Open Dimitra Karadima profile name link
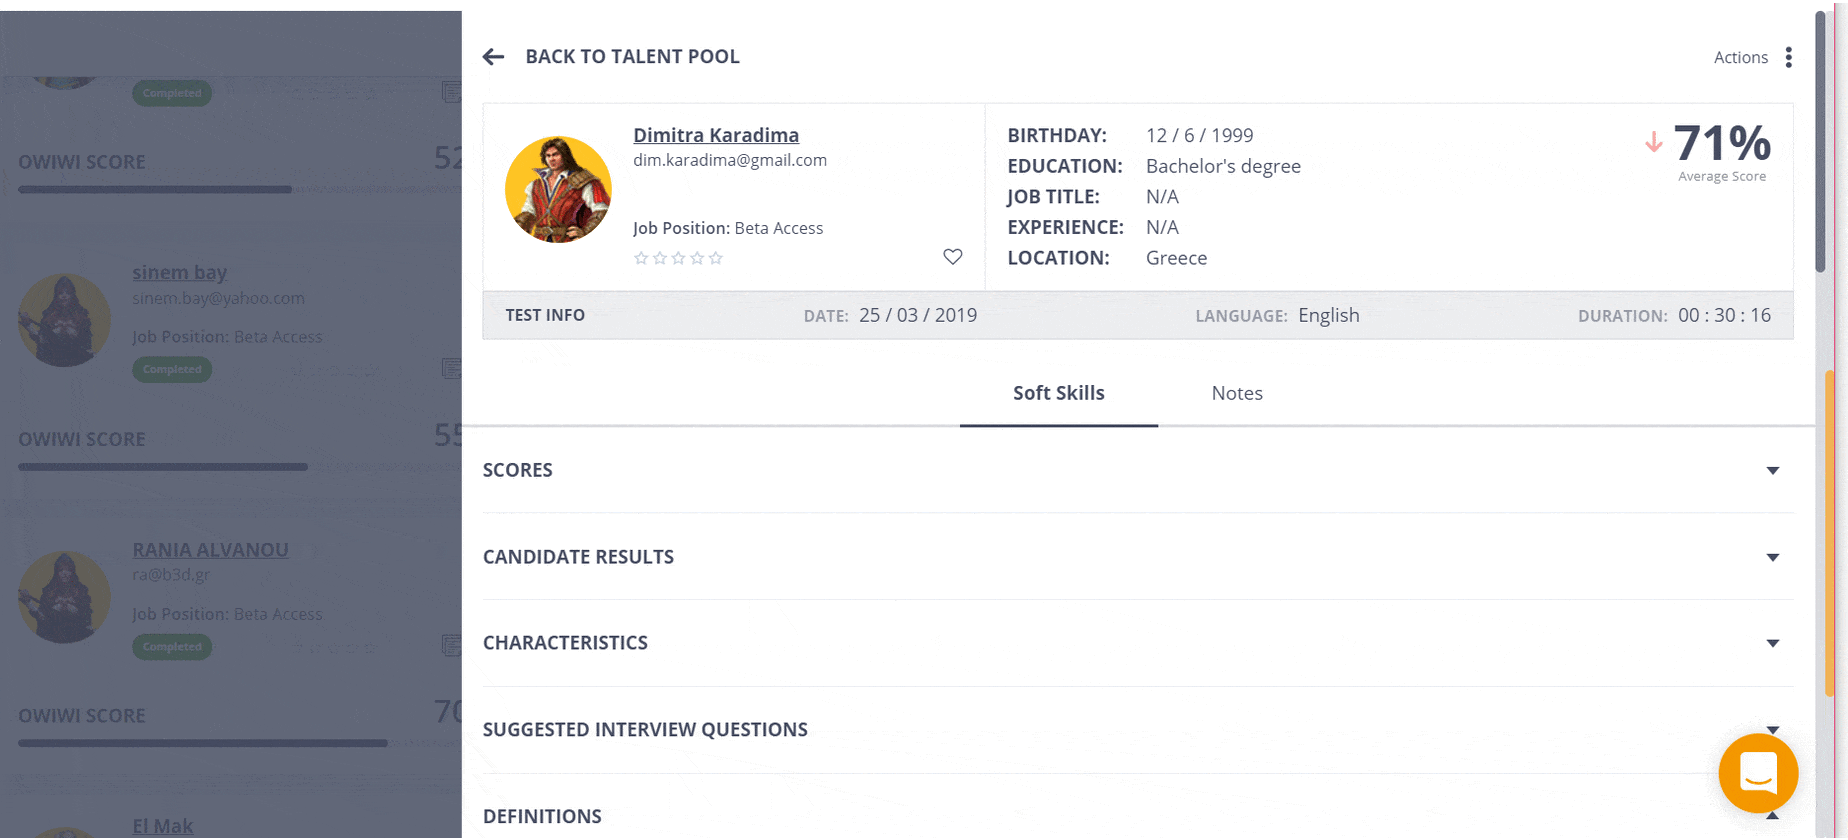Image resolution: width=1848 pixels, height=840 pixels. 716,135
